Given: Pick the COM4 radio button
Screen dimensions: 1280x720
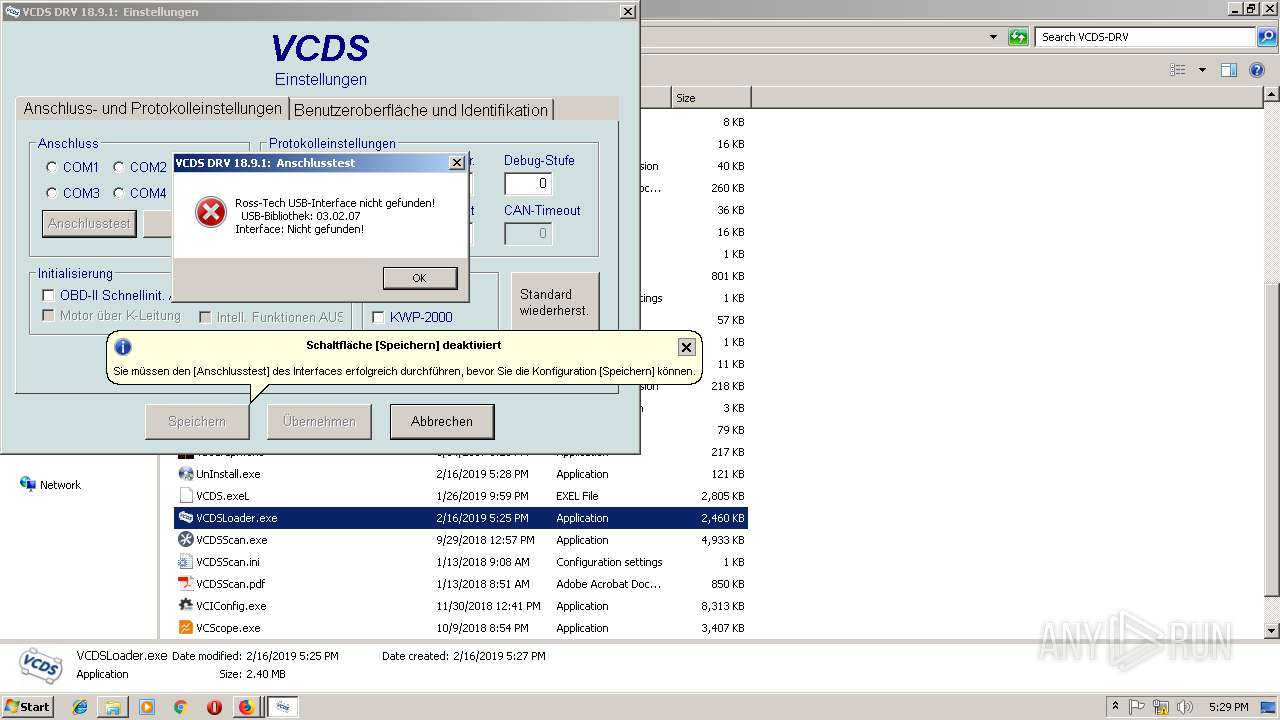Looking at the screenshot, I should click(x=119, y=193).
